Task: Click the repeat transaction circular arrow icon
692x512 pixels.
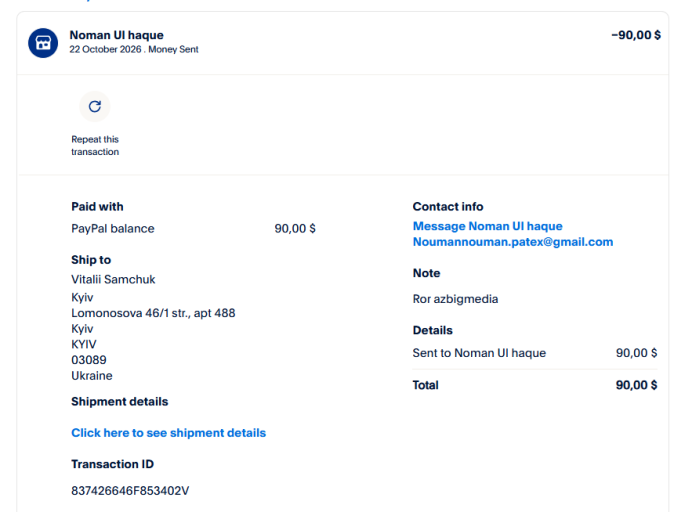Action: coord(94,106)
